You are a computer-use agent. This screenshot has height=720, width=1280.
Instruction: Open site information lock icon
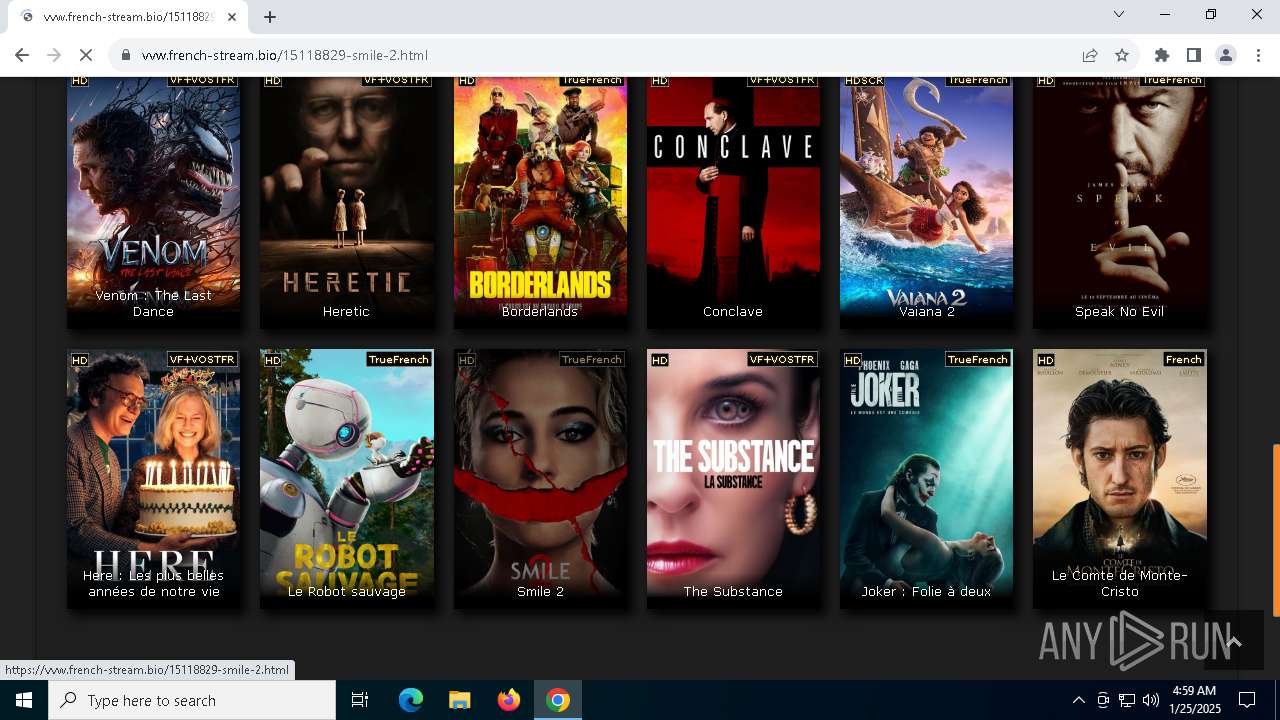click(x=126, y=55)
